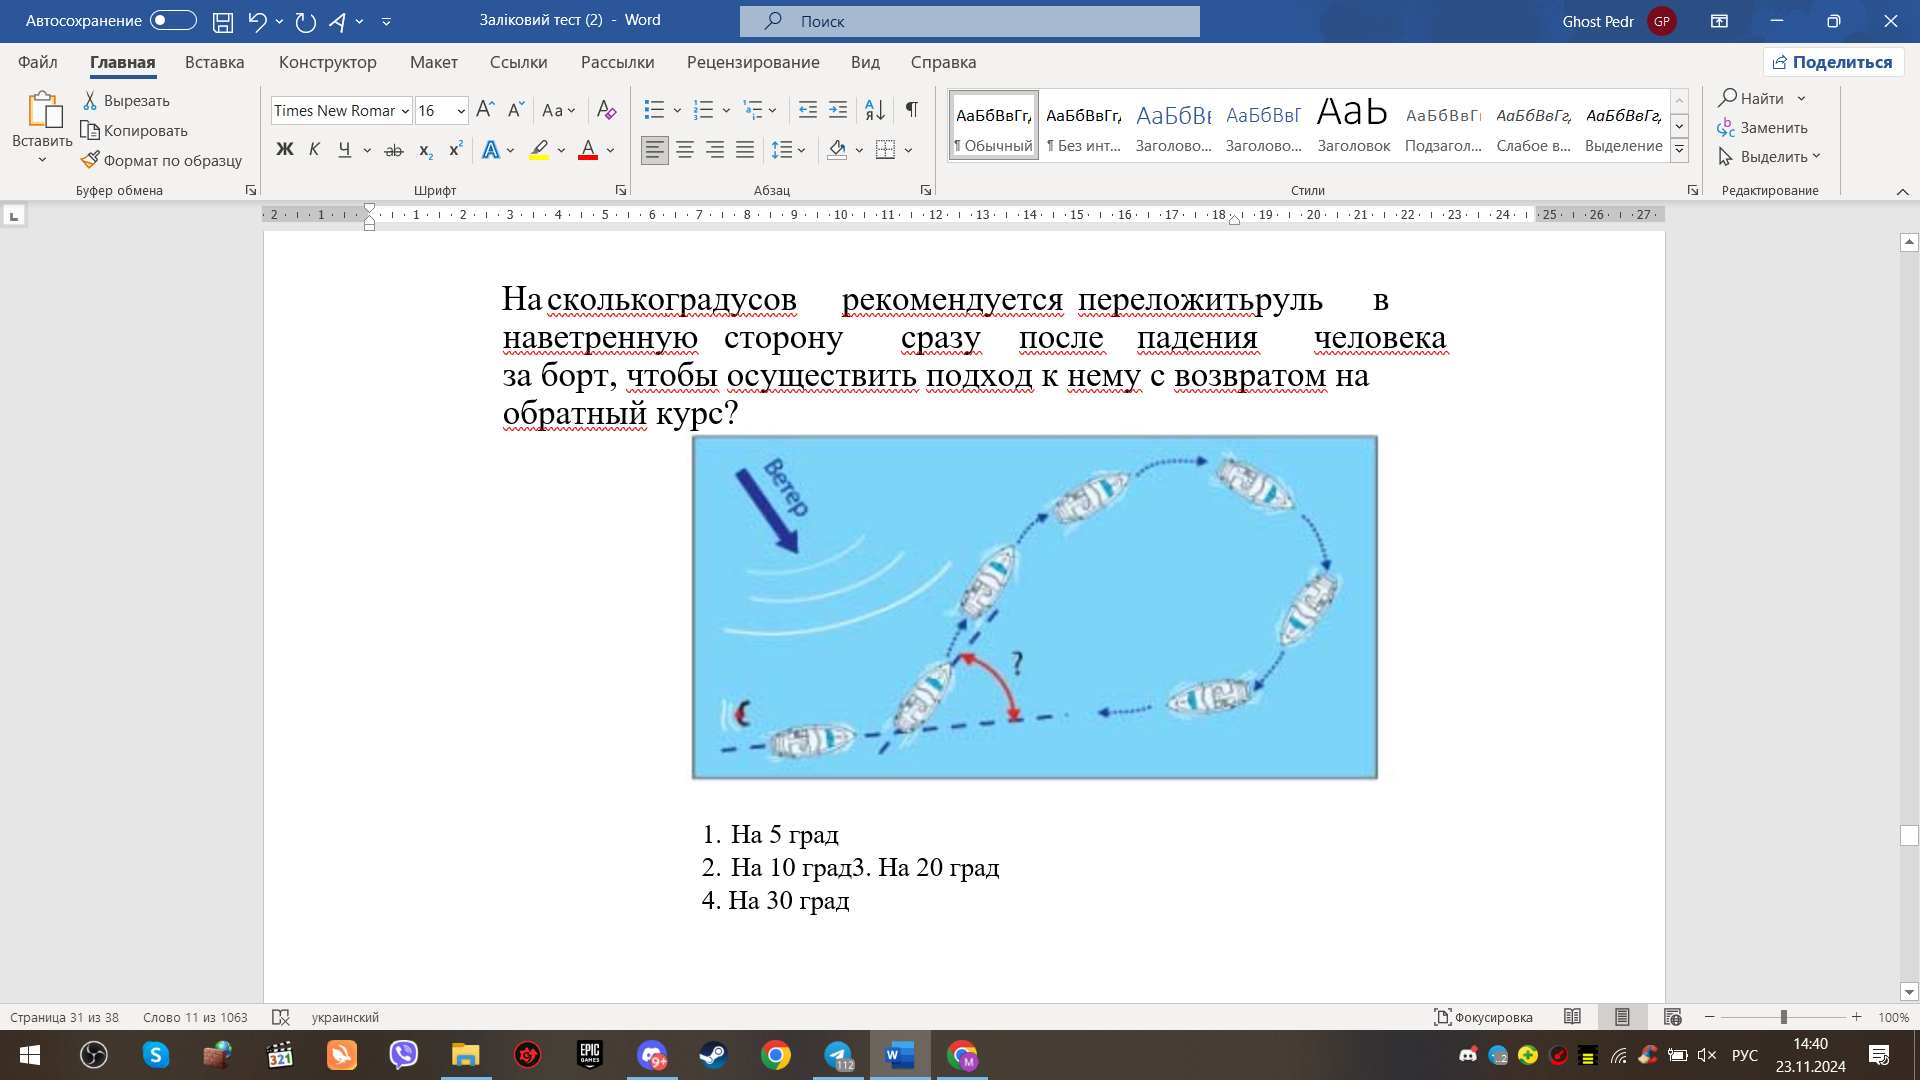Open Telegram from the taskbar
The height and width of the screenshot is (1080, 1920).
pos(838,1055)
